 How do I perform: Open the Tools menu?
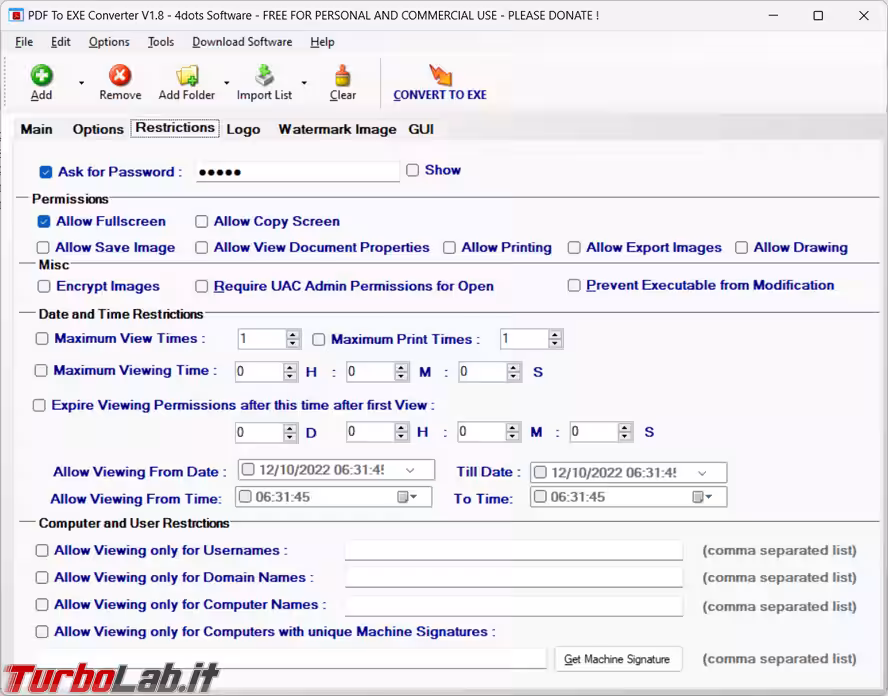coord(160,42)
